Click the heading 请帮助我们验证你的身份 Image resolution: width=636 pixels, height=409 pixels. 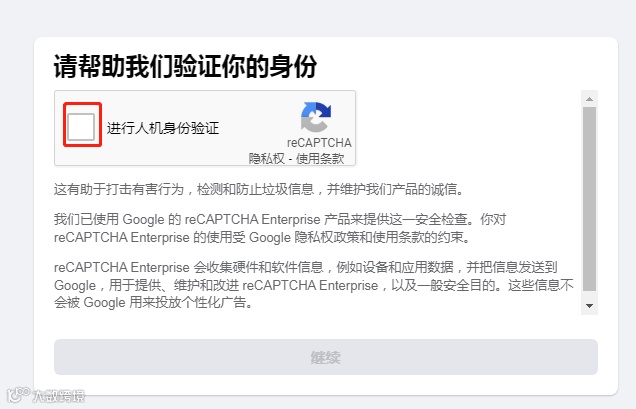point(185,66)
